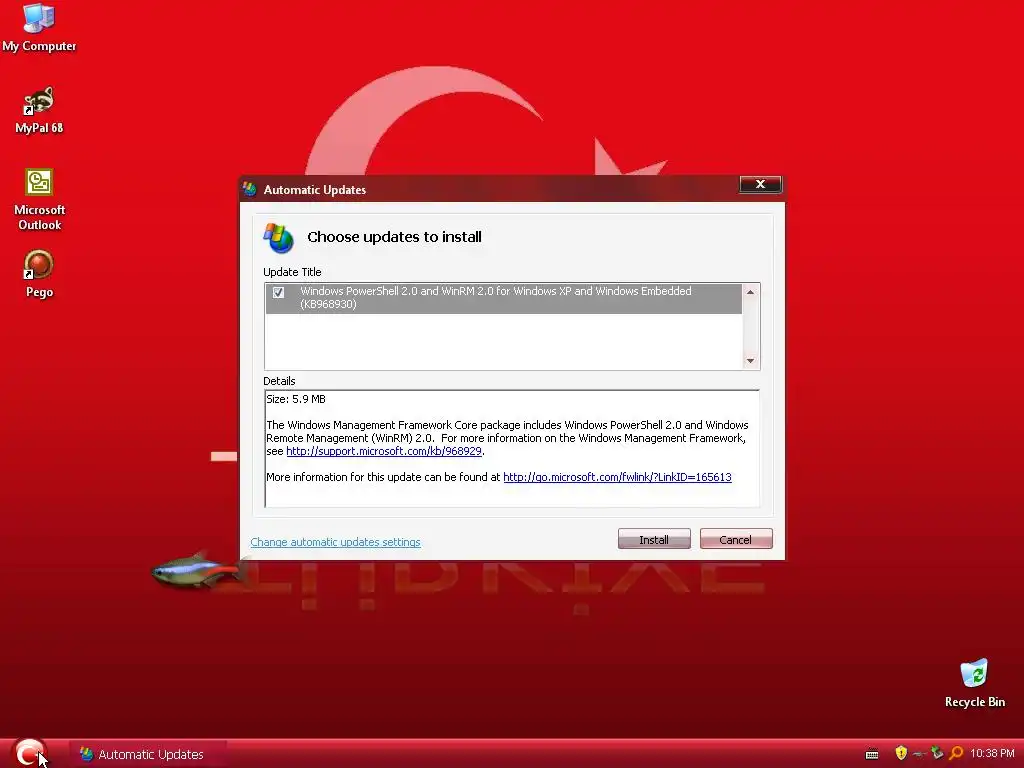
Task: Click the gray network device tray icon
Action: [x=920, y=754]
